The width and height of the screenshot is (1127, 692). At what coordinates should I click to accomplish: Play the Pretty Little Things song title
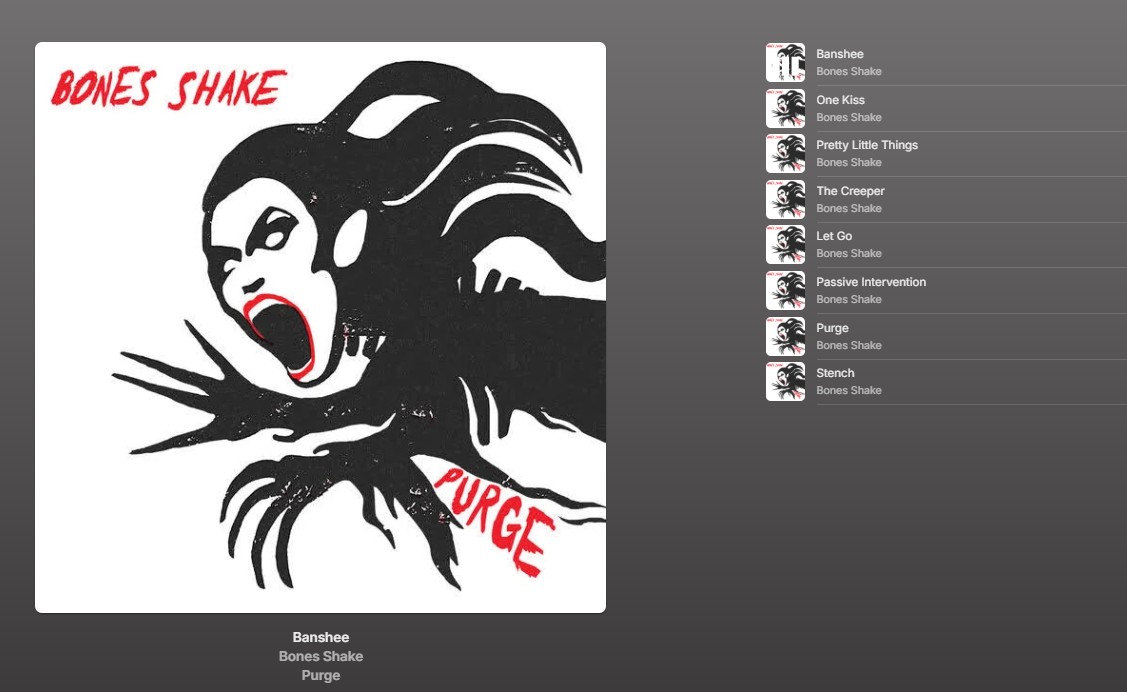(x=866, y=145)
